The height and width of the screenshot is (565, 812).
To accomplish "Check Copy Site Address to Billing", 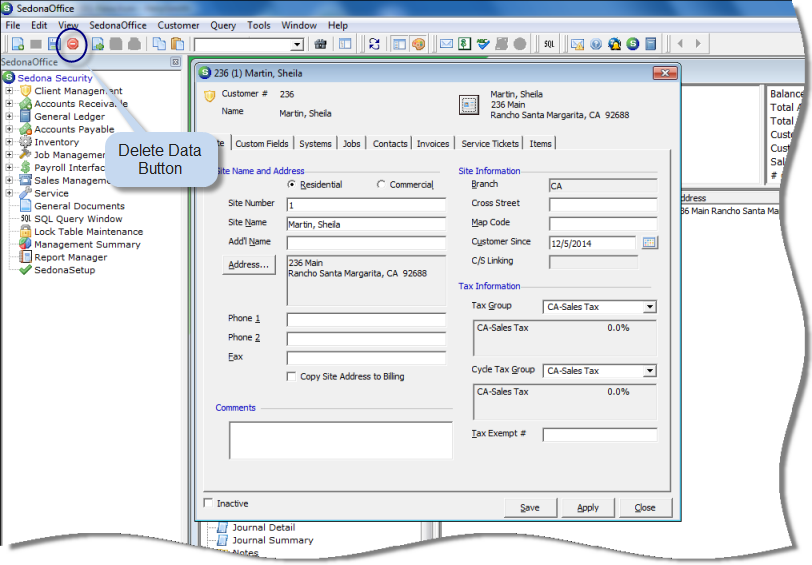I will (x=291, y=376).
